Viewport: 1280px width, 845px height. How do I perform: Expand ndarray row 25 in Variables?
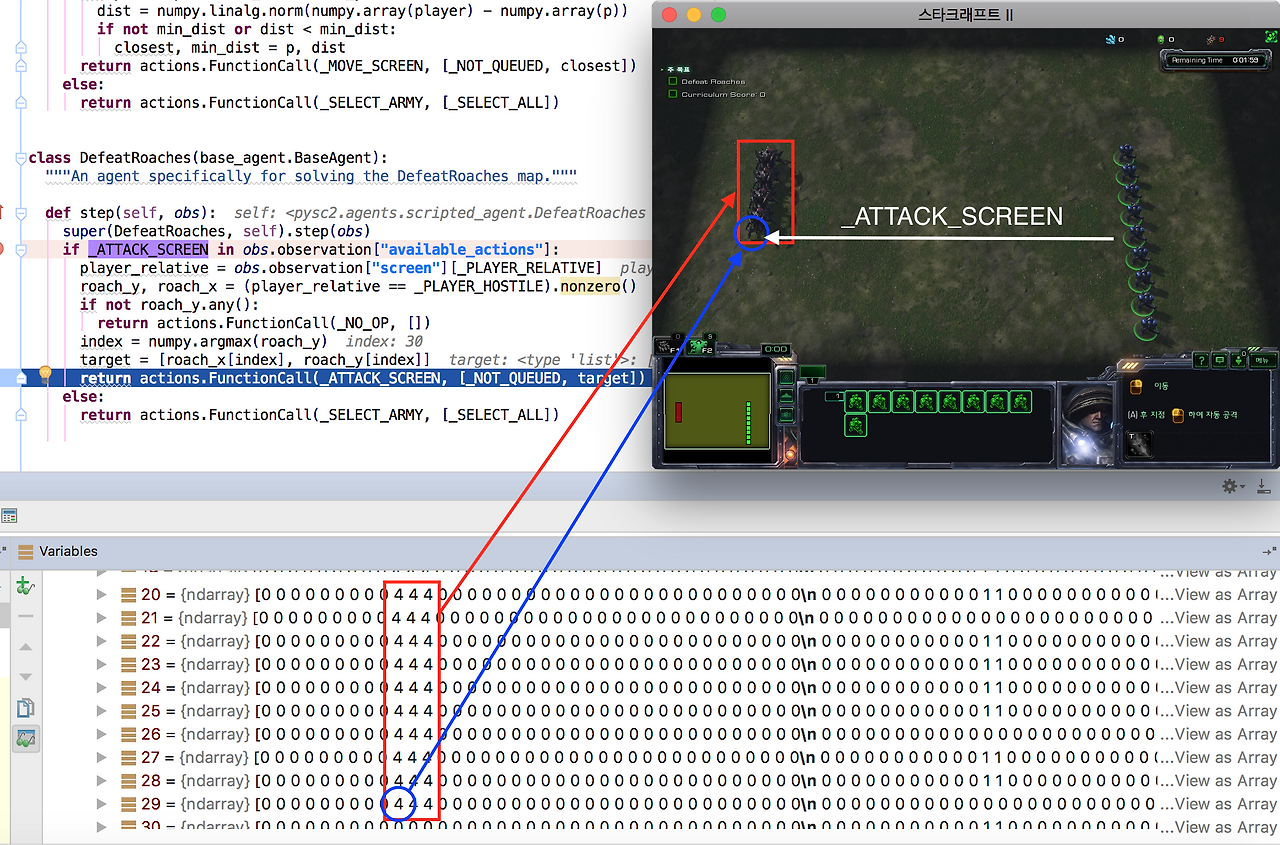101,711
